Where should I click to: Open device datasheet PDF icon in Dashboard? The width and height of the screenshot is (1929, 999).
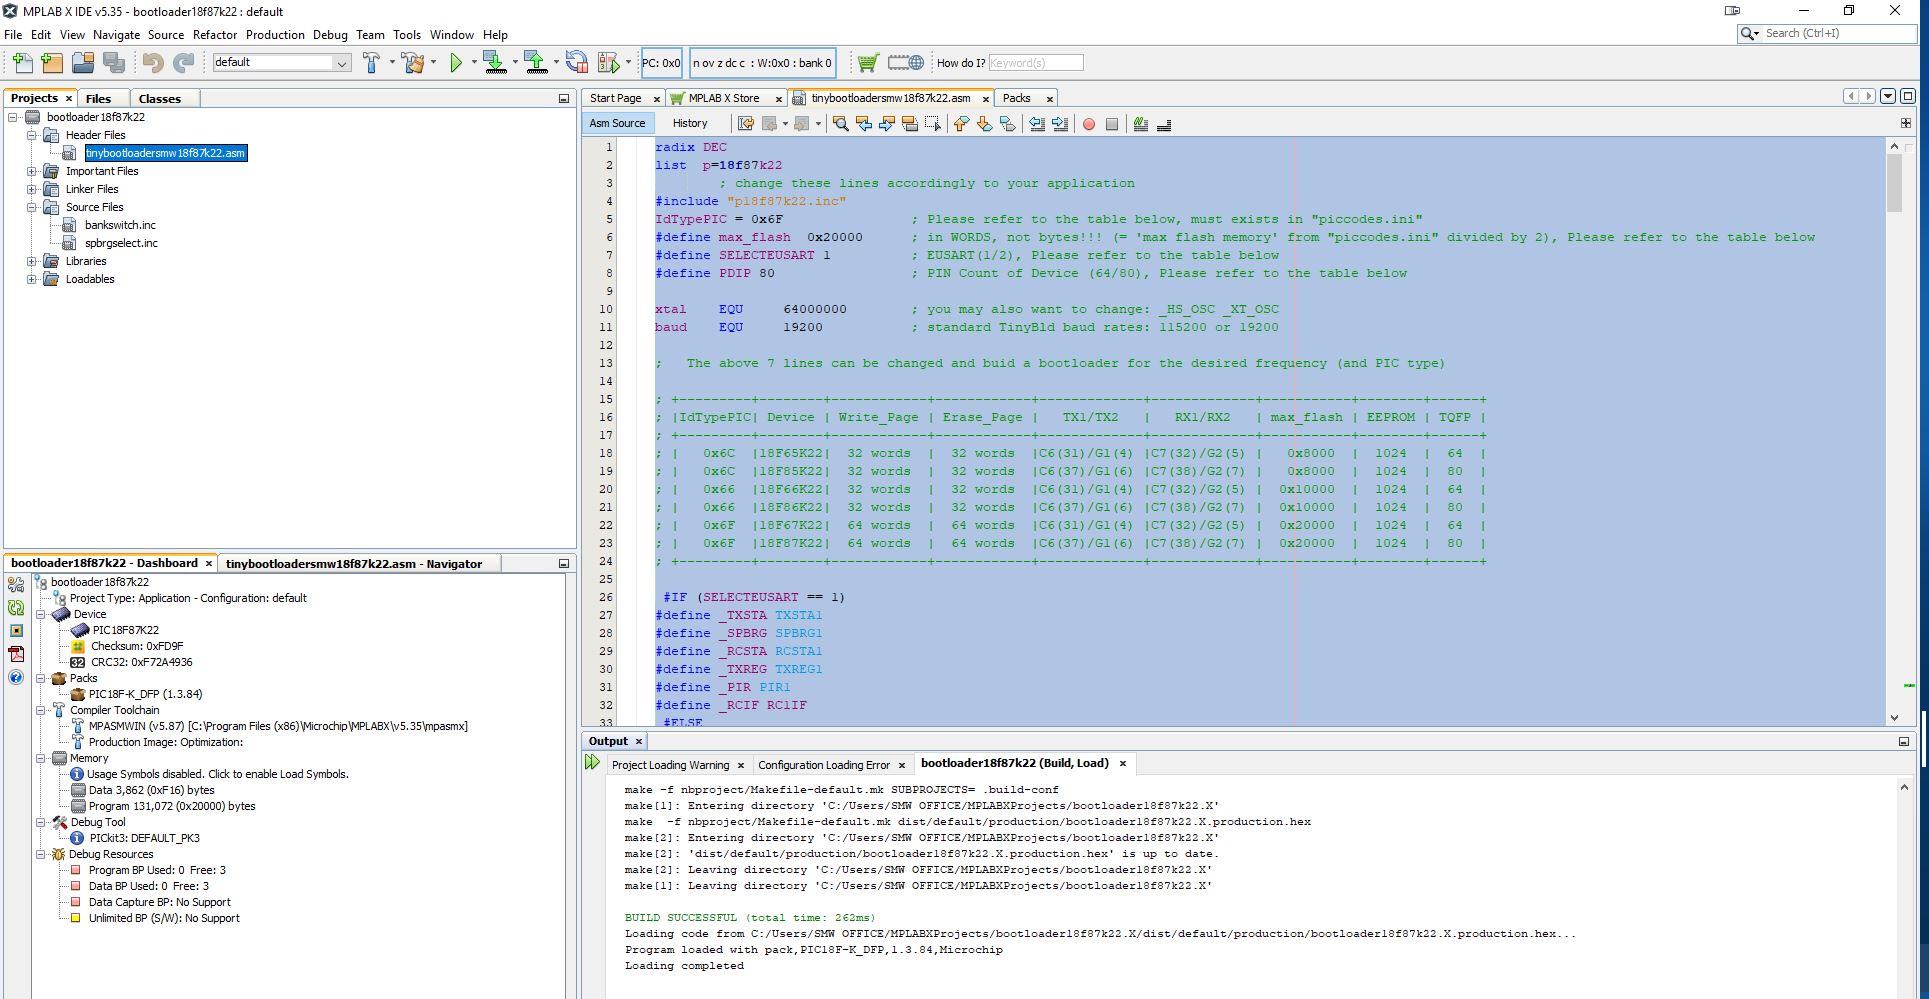click(16, 654)
